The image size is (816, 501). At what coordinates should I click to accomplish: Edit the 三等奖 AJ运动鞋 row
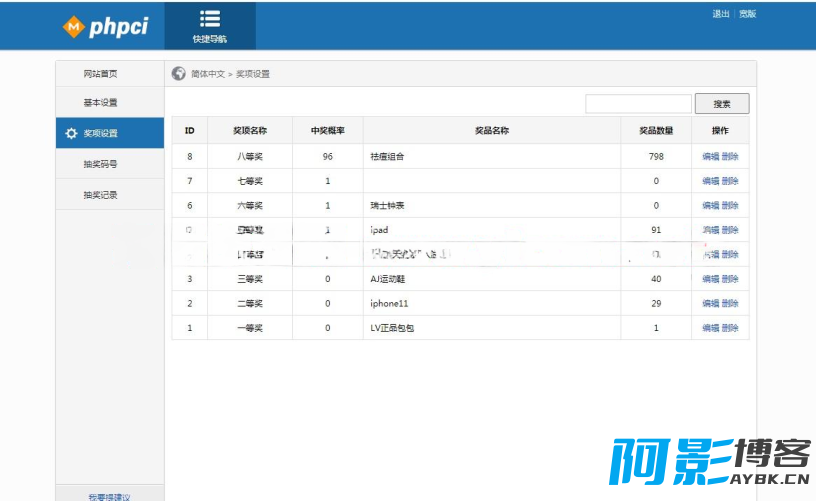click(710, 279)
